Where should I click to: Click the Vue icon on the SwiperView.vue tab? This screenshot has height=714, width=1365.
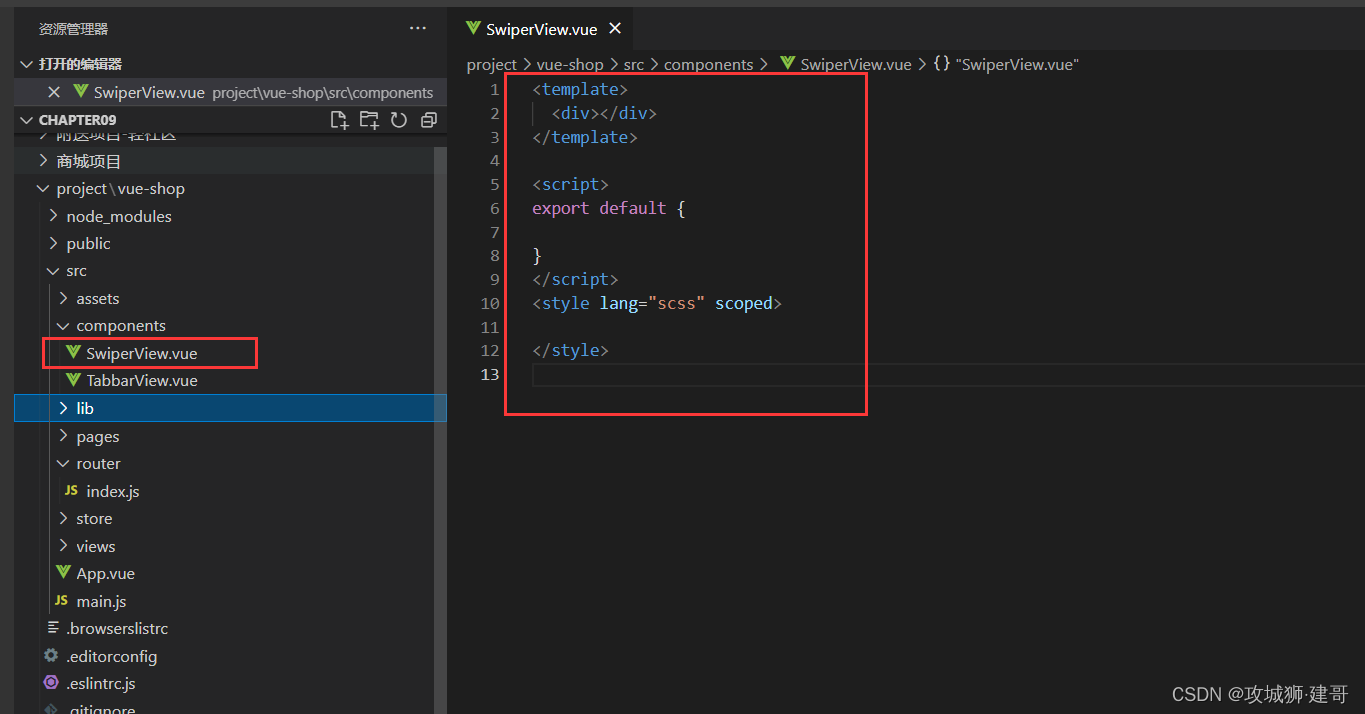click(474, 28)
